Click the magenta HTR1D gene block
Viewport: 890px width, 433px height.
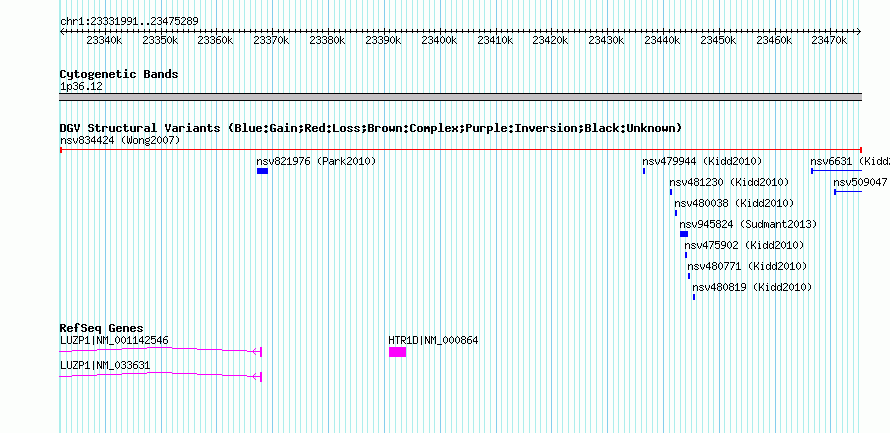point(397,352)
